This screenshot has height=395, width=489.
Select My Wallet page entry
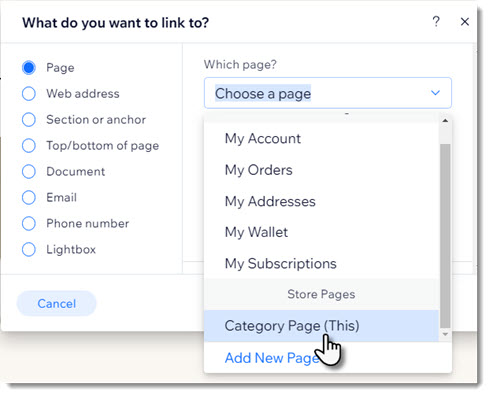321,232
